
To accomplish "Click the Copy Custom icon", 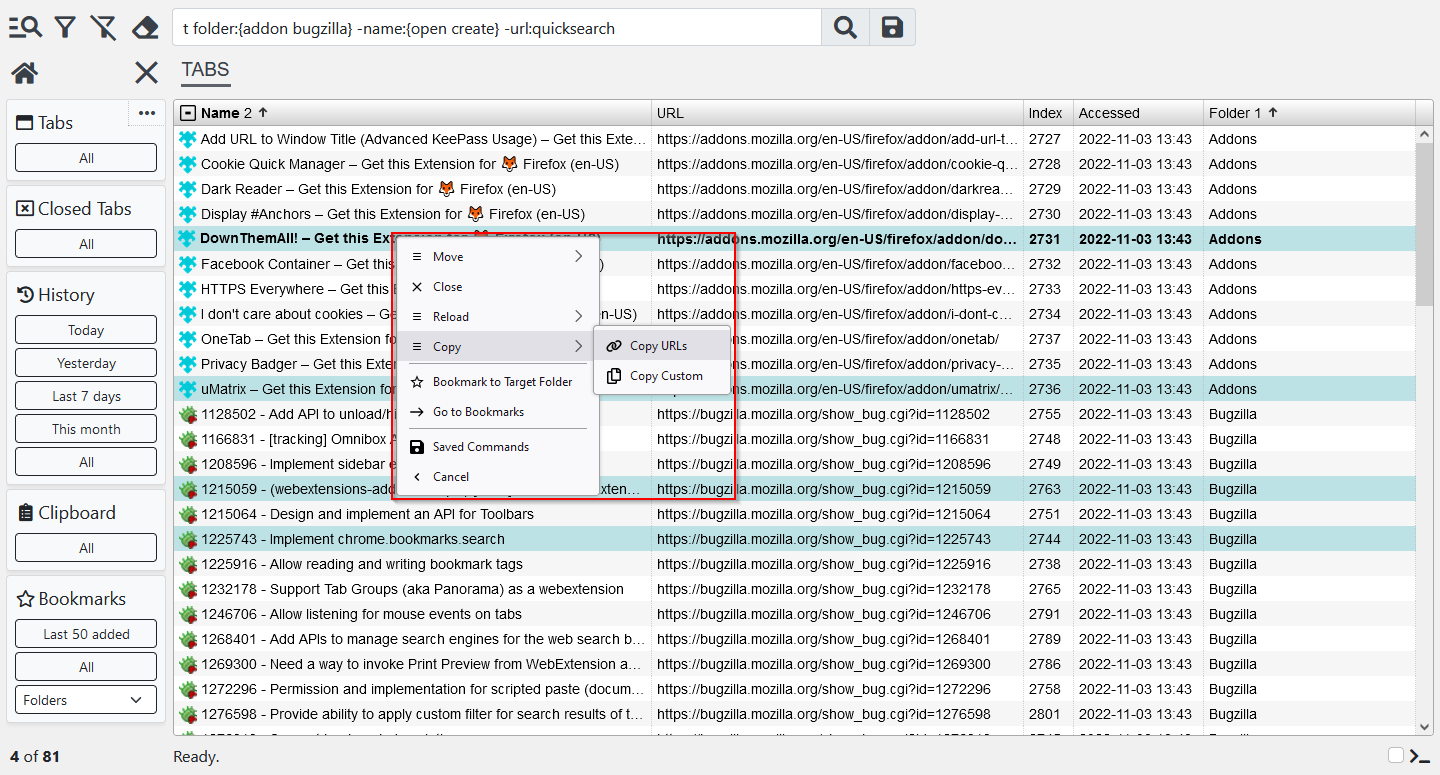I will point(614,376).
